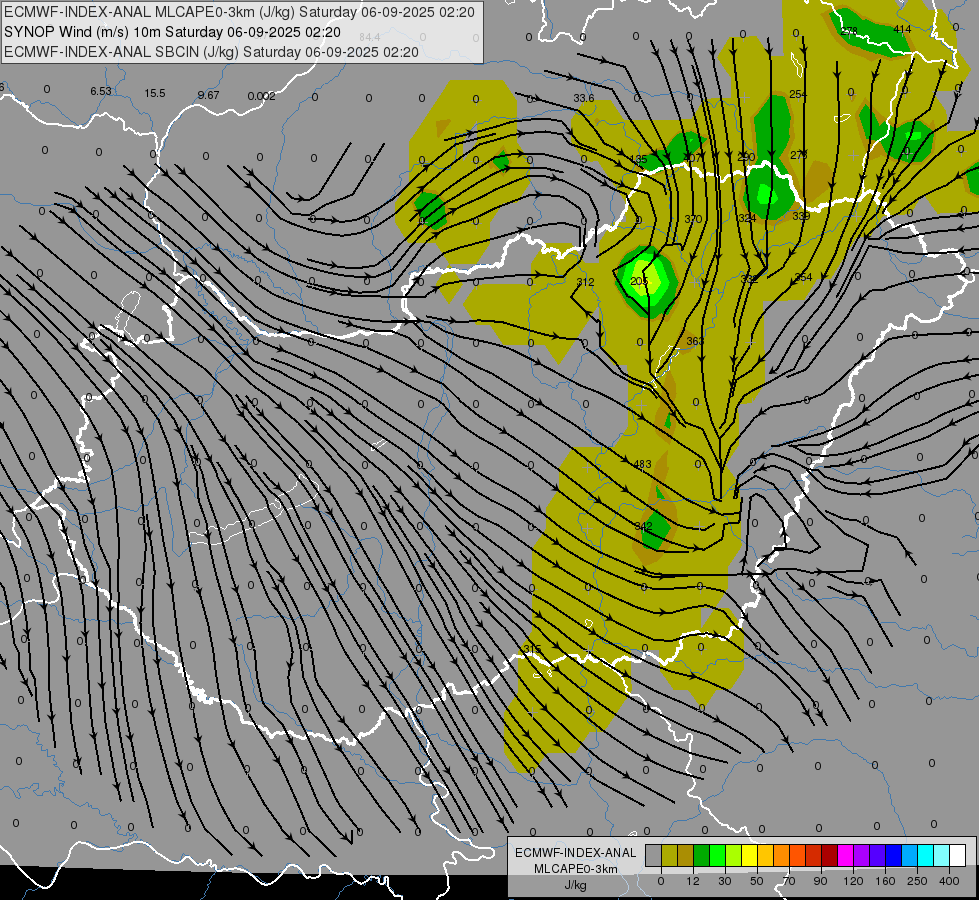Click the map value 354

[x=804, y=277]
